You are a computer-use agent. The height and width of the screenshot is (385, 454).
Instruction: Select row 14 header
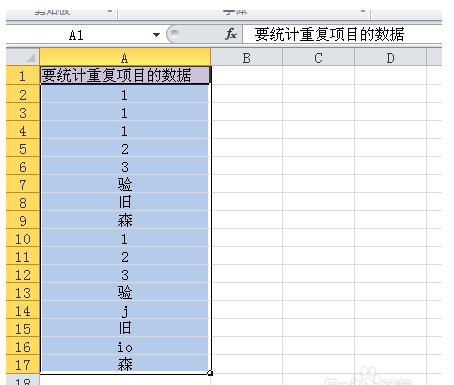point(23,310)
